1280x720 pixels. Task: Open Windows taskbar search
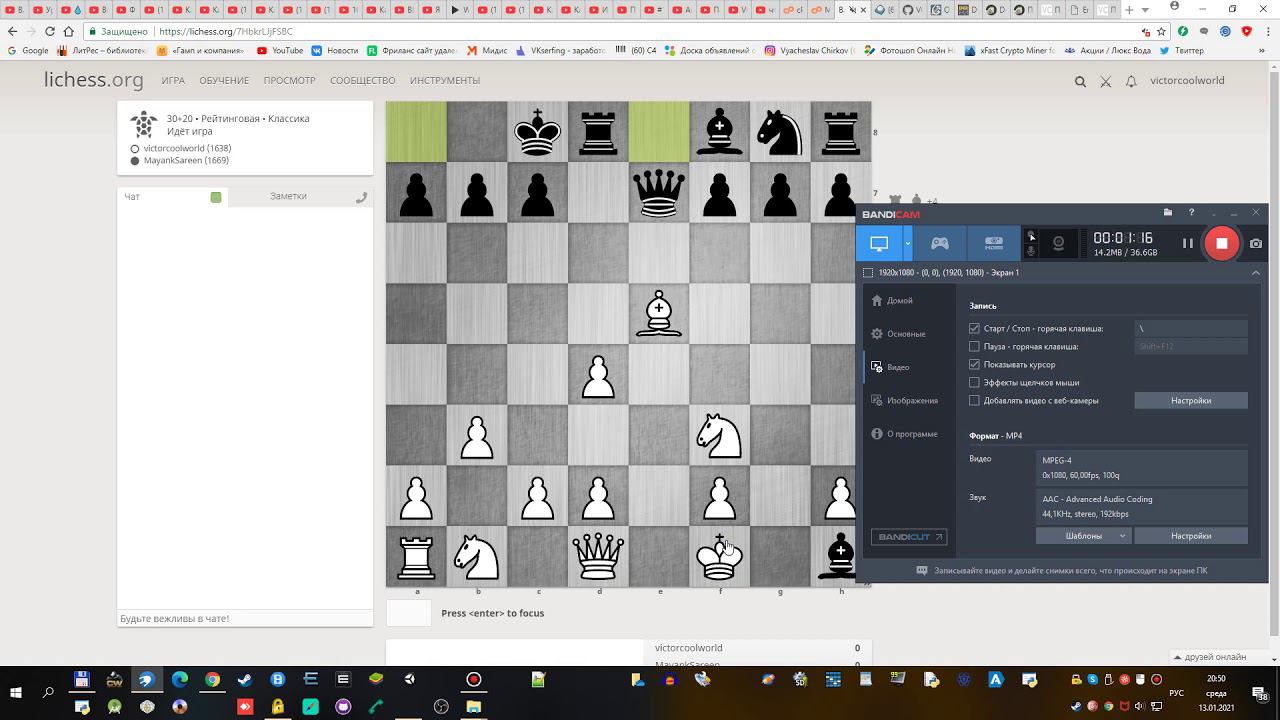tap(48, 693)
